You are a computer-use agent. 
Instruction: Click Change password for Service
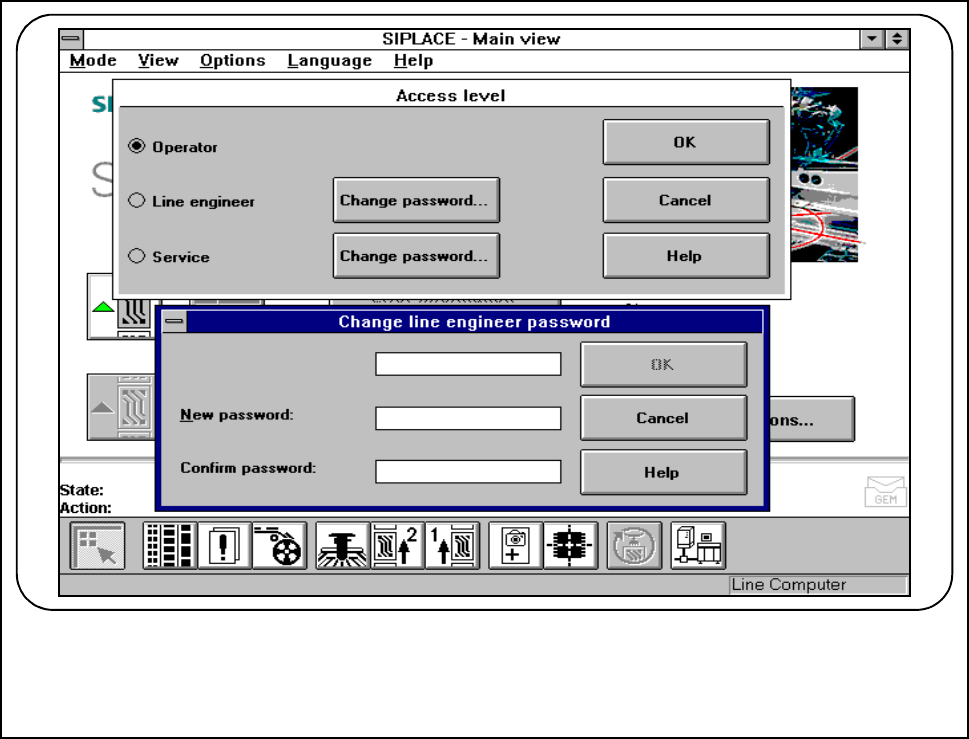pyautogui.click(x=416, y=256)
